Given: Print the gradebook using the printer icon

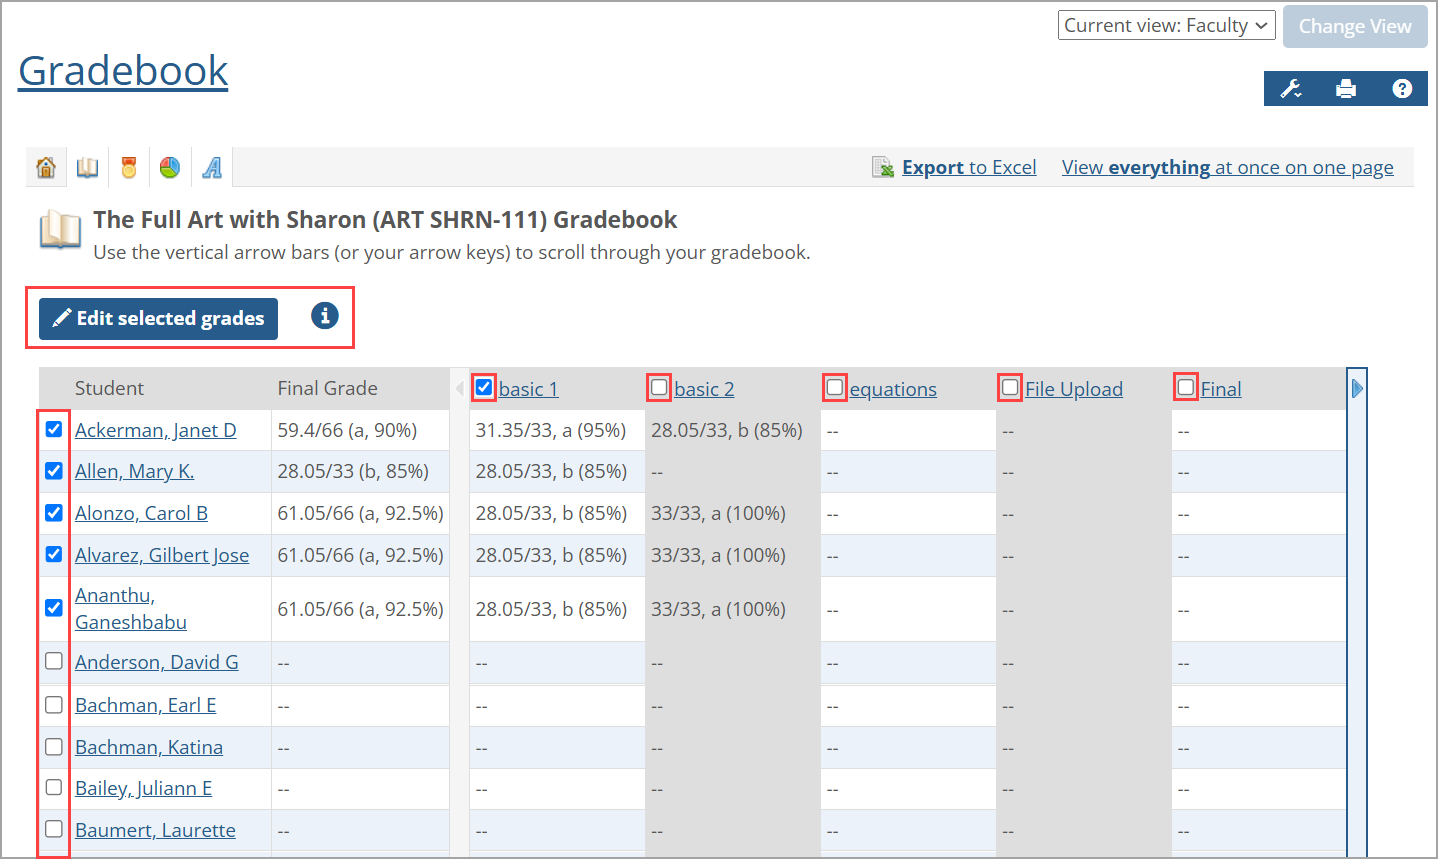Looking at the screenshot, I should (1346, 88).
